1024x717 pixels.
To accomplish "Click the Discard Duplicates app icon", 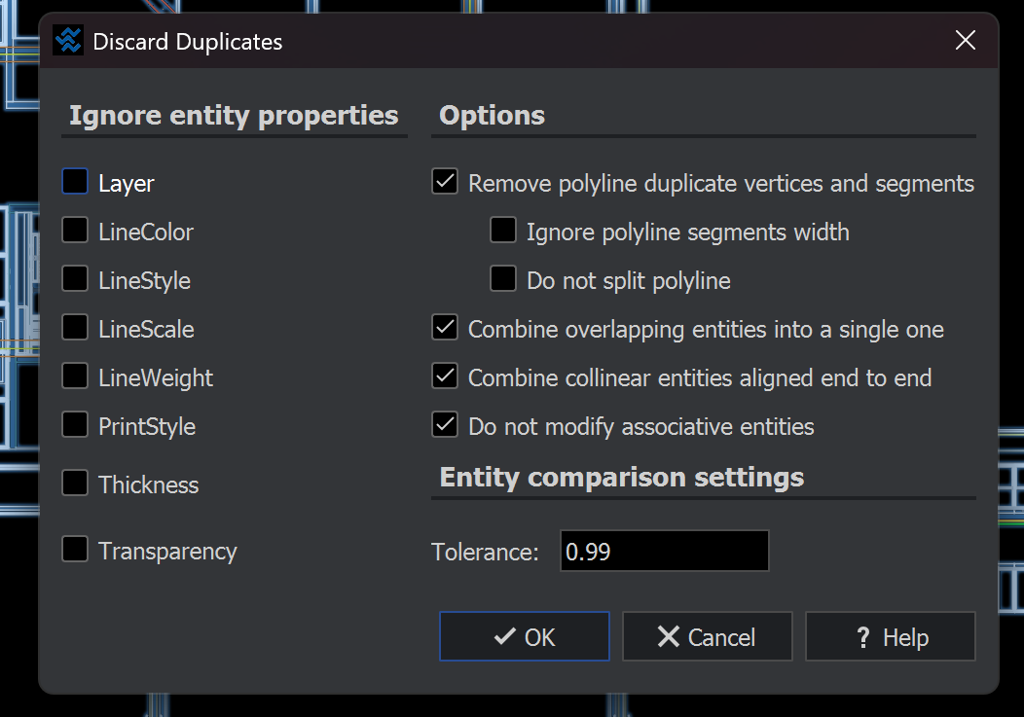I will coord(68,41).
